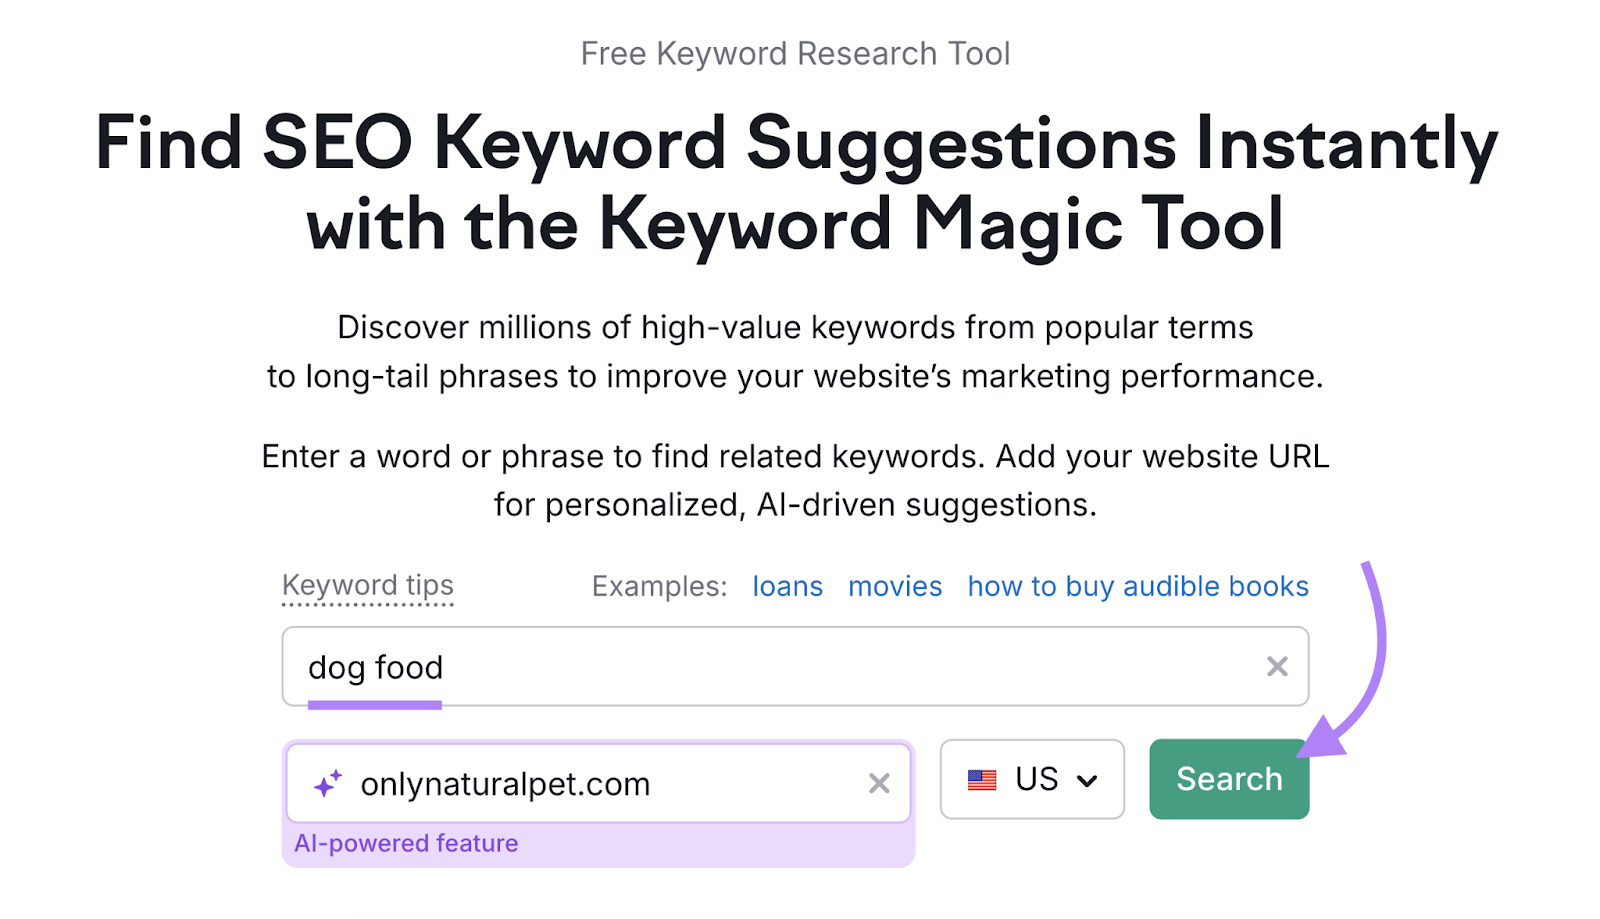View the Keyword tips

pos(367,585)
